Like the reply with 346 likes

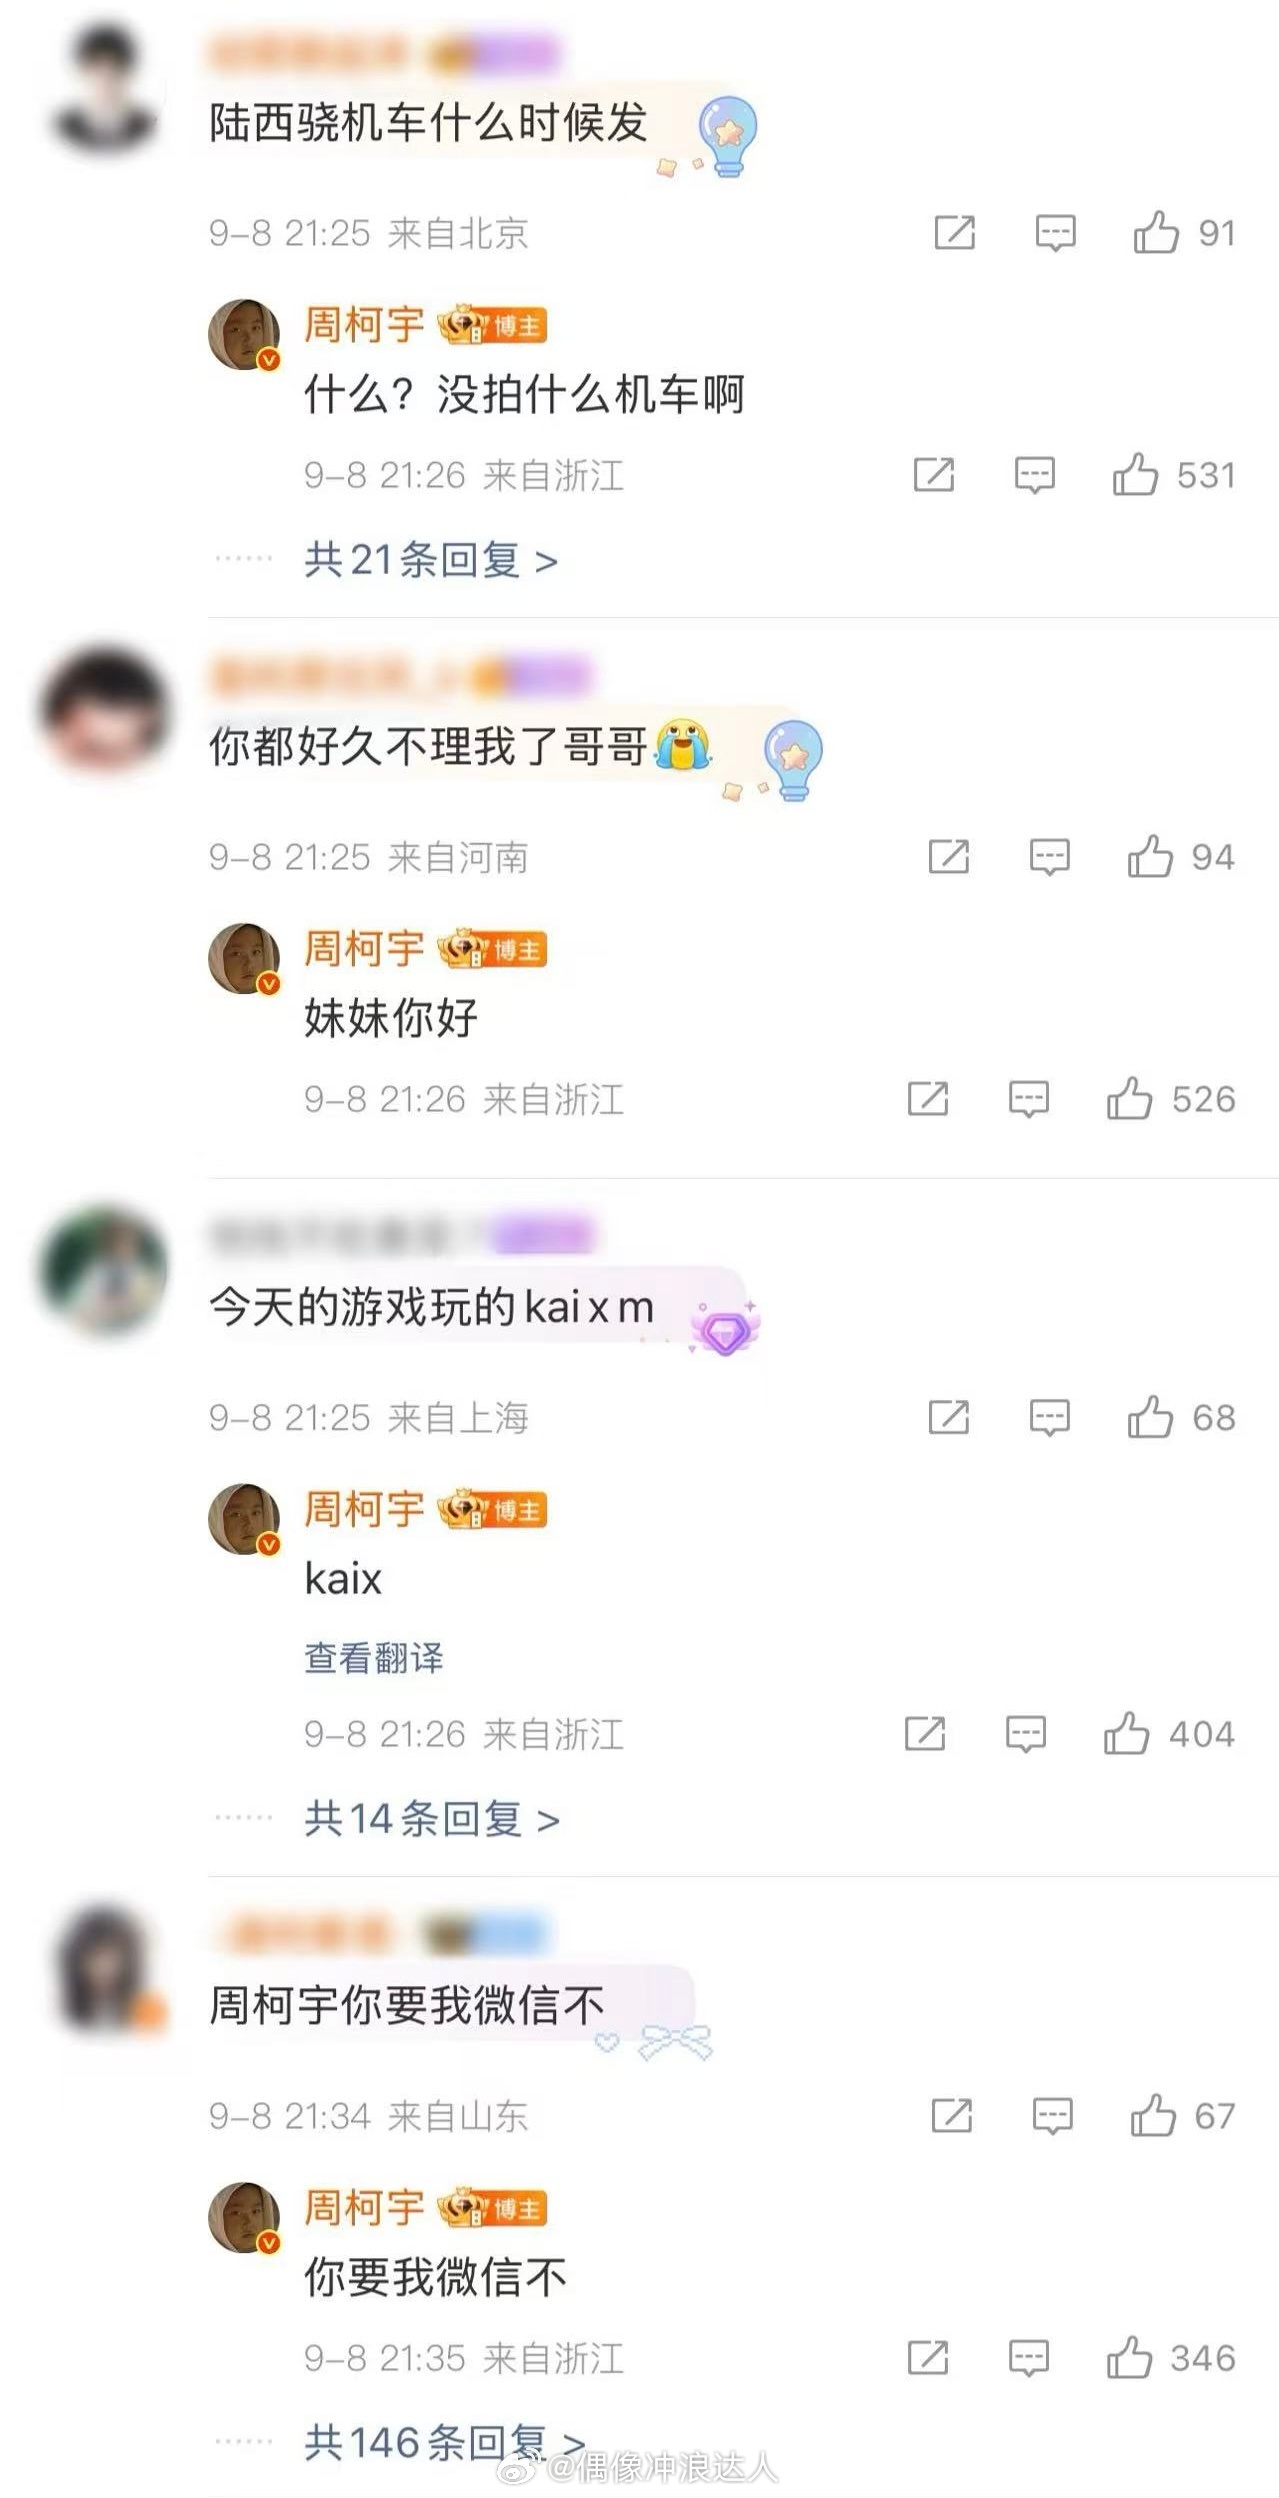click(x=1129, y=2358)
